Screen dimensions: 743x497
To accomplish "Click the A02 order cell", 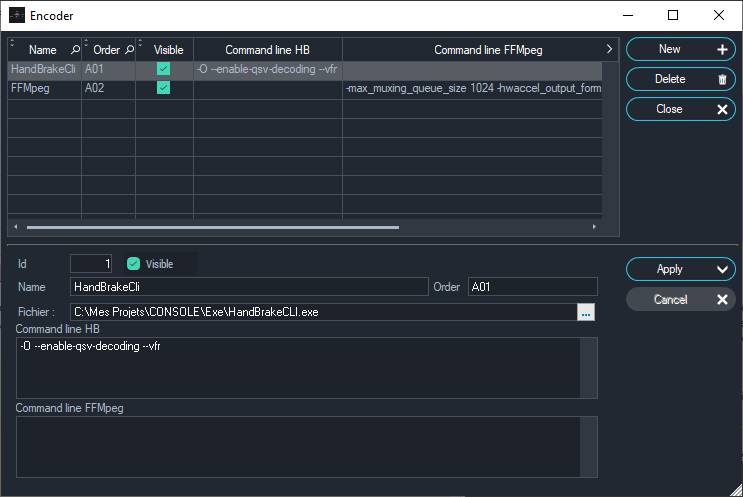I will pos(109,88).
